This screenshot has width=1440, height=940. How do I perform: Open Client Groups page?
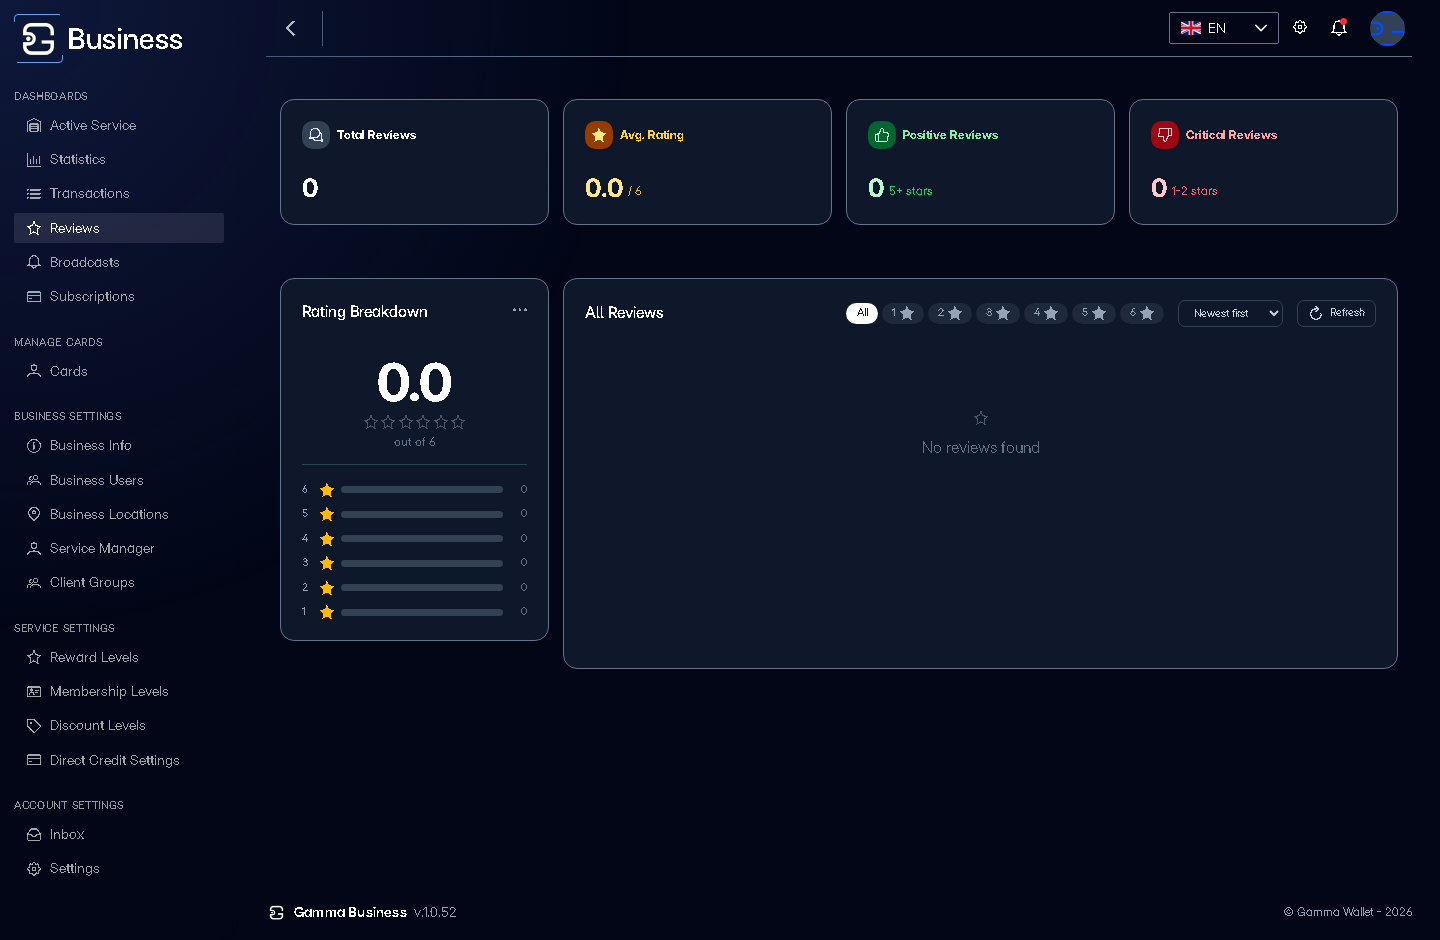pos(119,582)
